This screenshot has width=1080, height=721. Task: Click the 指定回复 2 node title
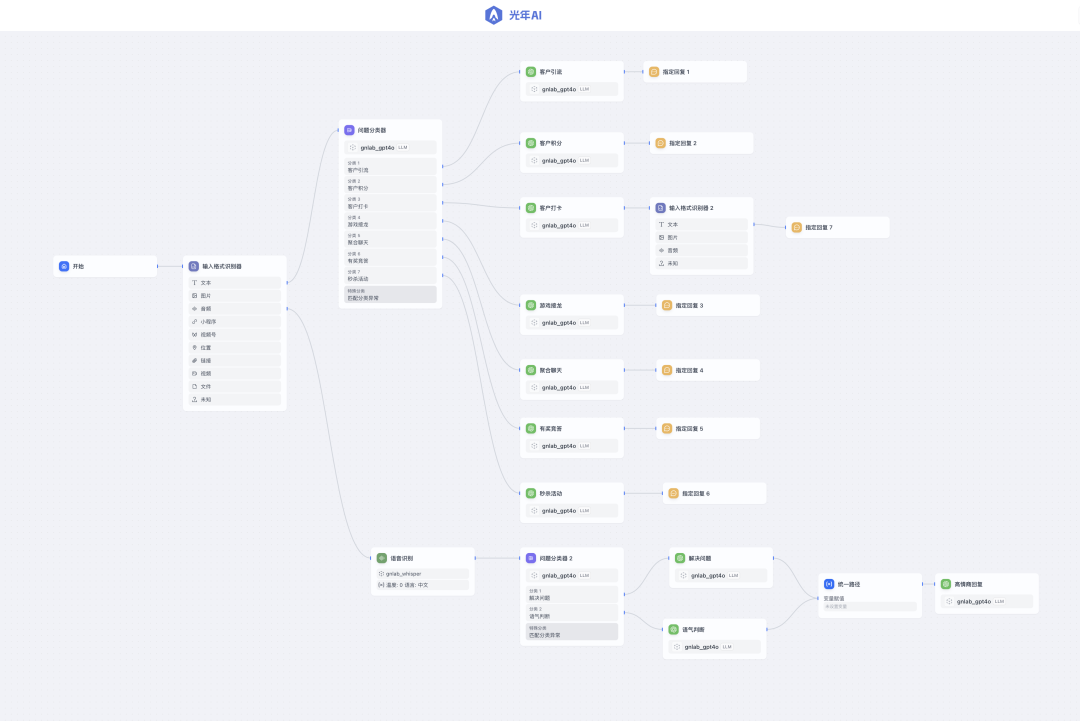click(683, 143)
